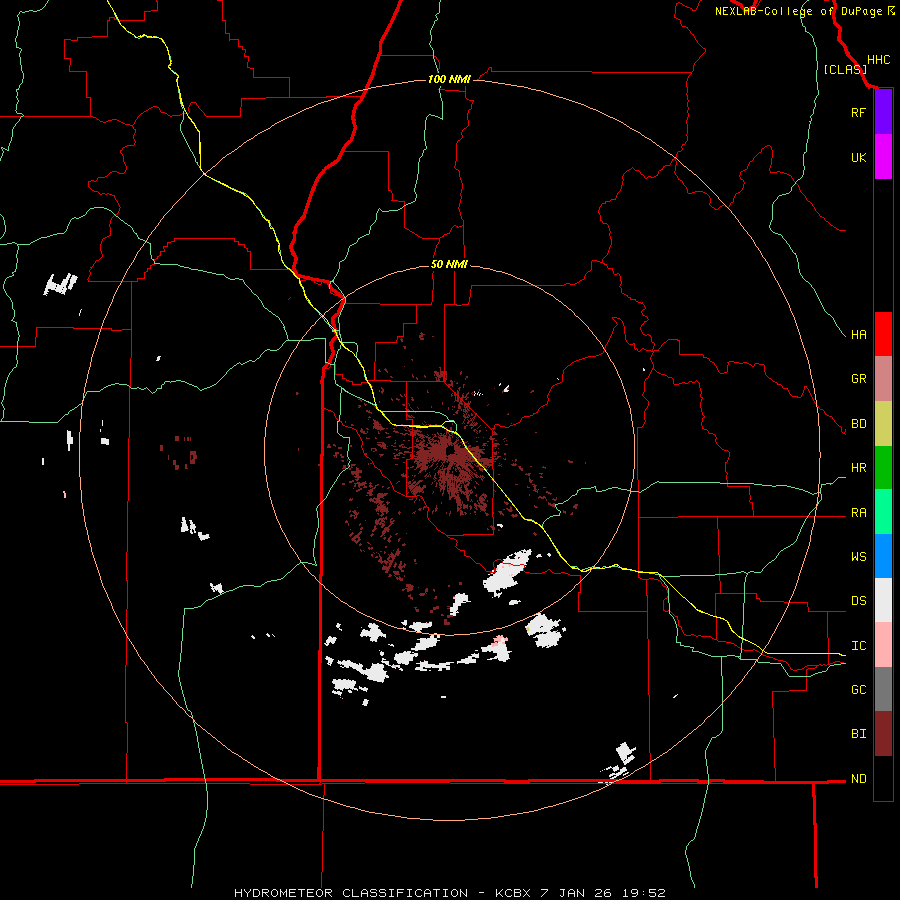Select the dark green HR legend color block
Image resolution: width=900 pixels, height=900 pixels.
point(883,468)
